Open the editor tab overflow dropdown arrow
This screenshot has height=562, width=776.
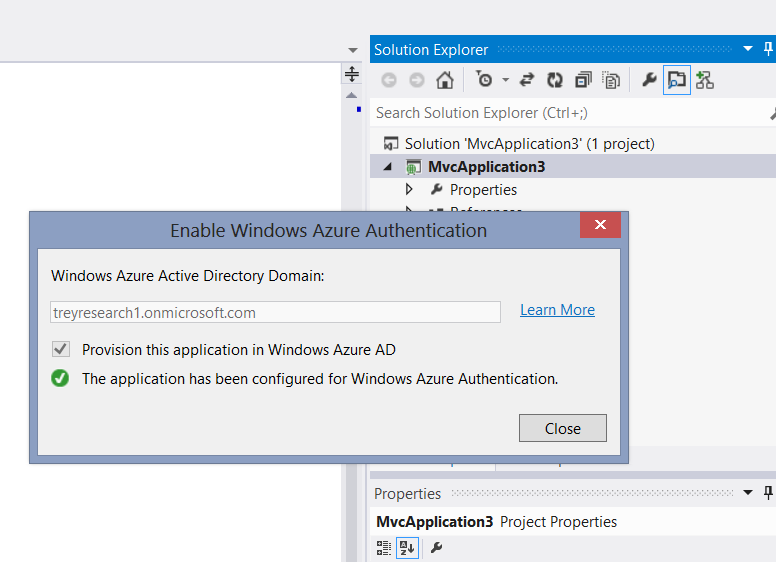[352, 50]
